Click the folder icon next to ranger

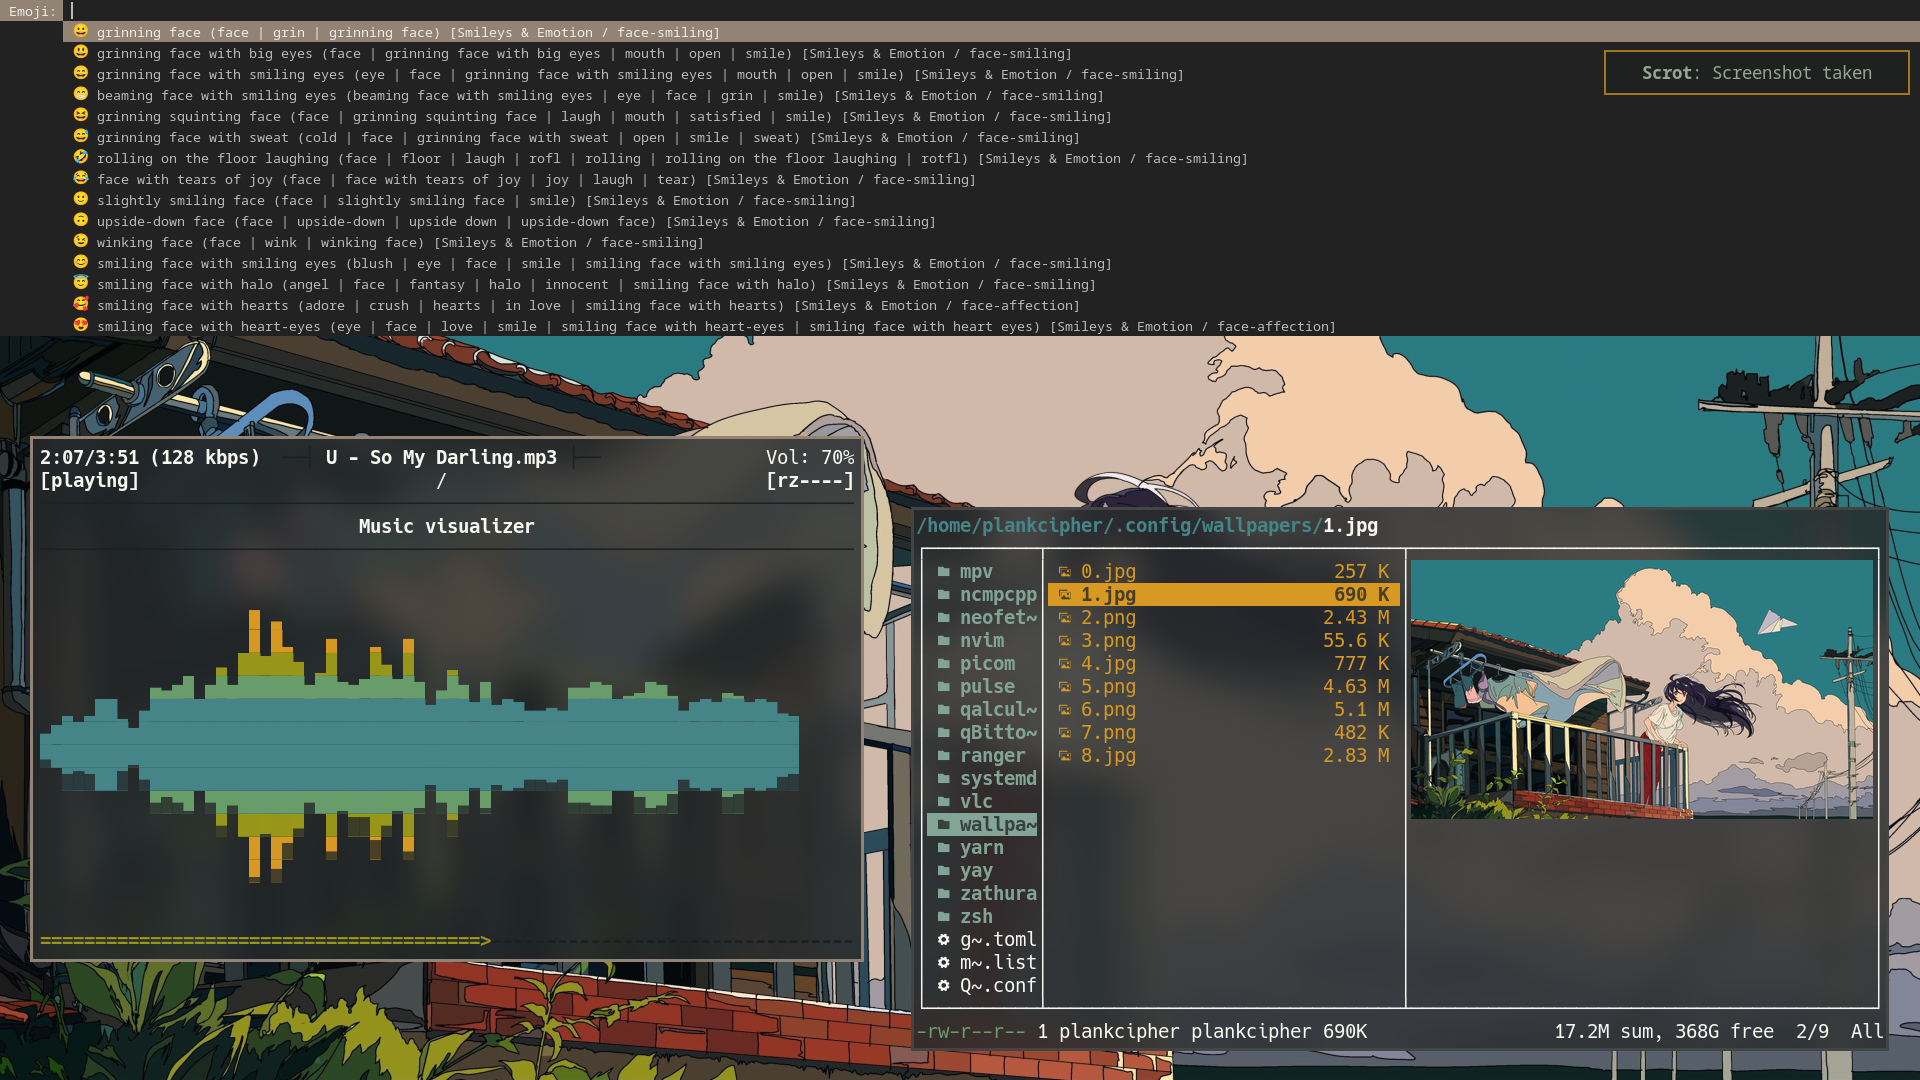point(943,756)
